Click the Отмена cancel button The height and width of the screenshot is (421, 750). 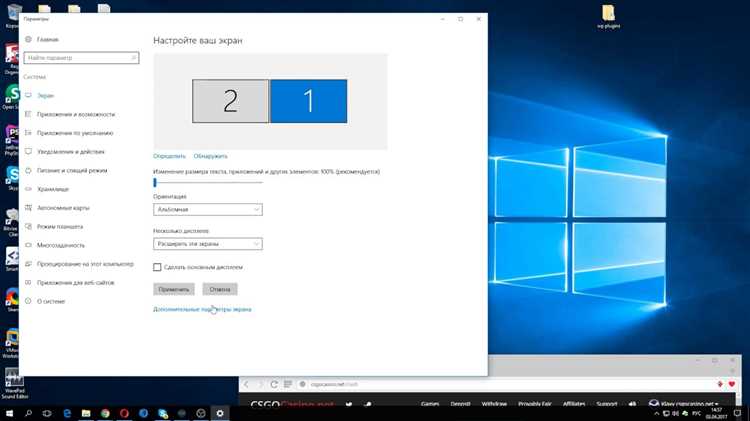click(x=220, y=289)
